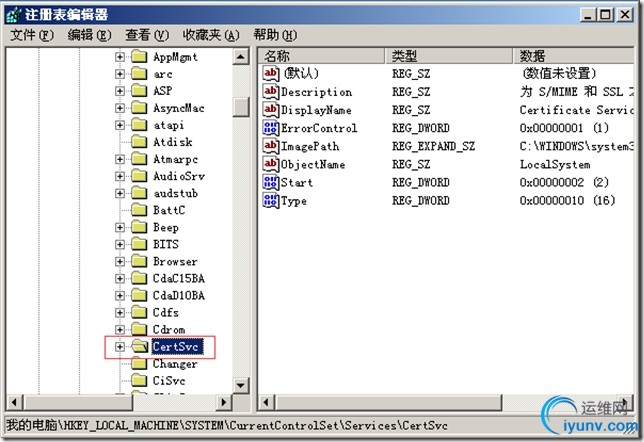This screenshot has width=644, height=442.
Task: Click the Description string value icon
Action: pos(271,92)
